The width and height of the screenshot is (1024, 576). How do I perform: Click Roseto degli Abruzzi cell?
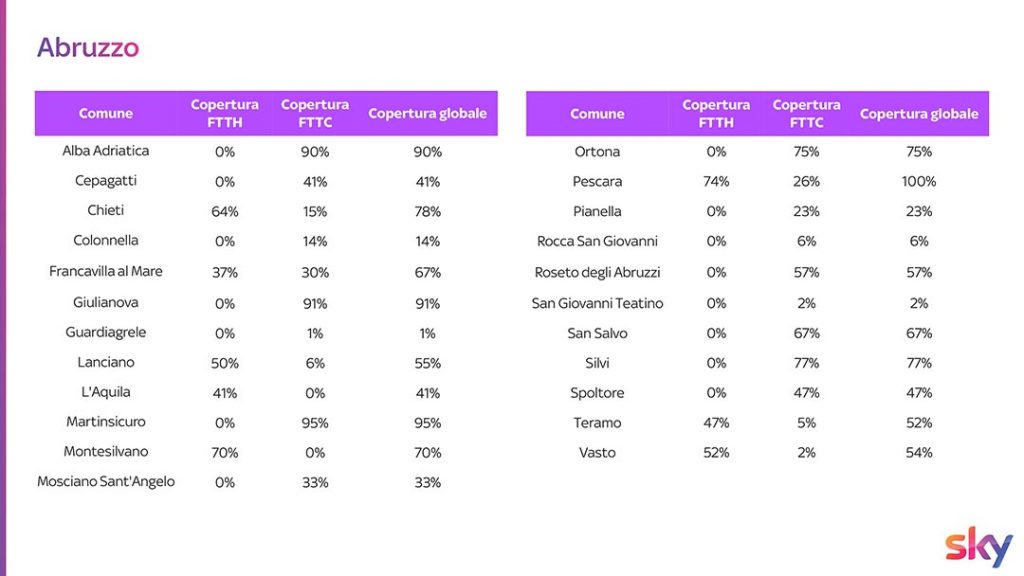click(x=597, y=272)
